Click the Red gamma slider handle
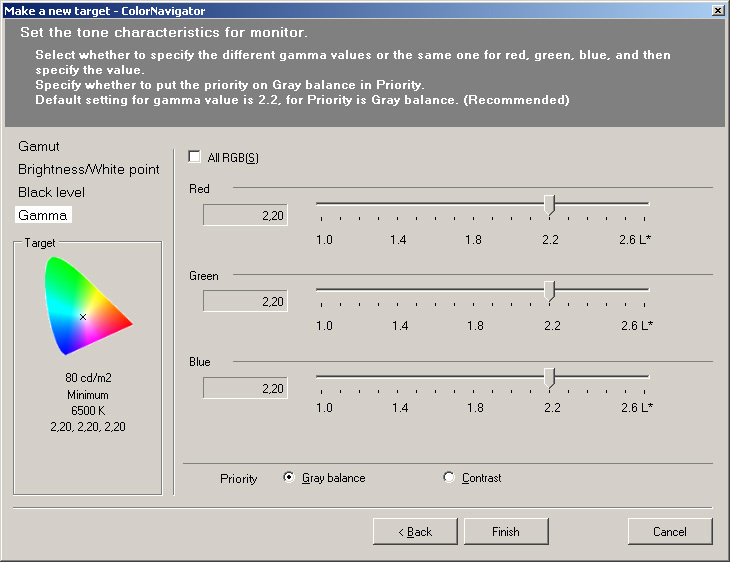This screenshot has width=730, height=562. click(x=550, y=205)
